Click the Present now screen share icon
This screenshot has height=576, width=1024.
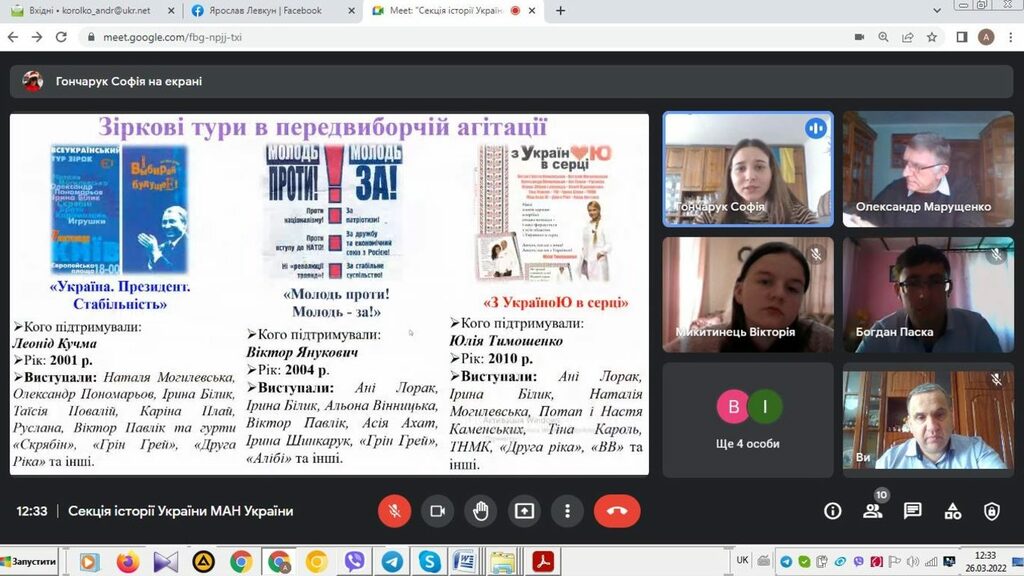[x=524, y=511]
